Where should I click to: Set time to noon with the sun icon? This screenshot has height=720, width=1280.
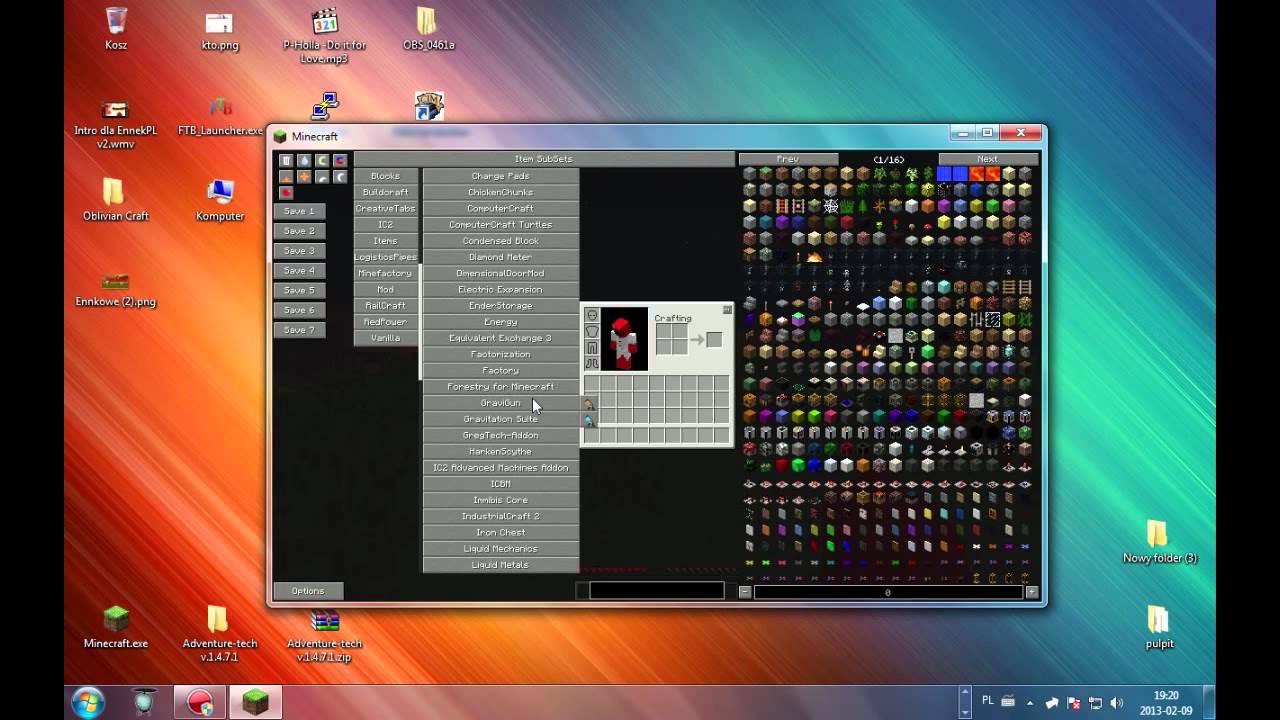(304, 177)
